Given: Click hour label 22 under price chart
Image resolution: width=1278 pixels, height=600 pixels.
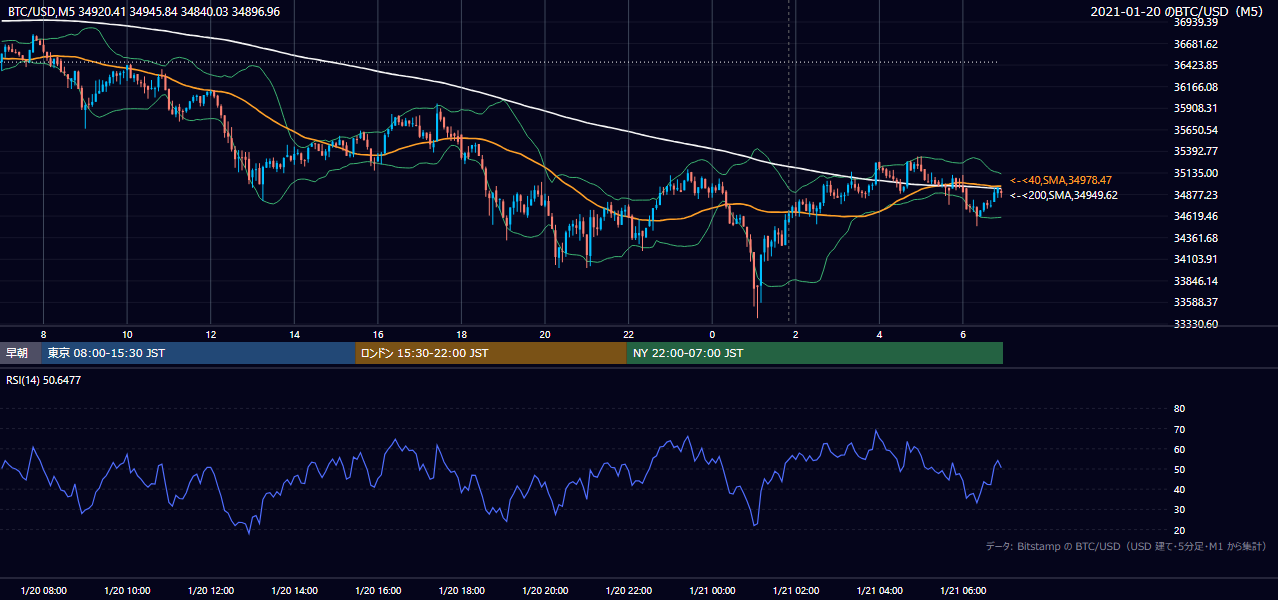Looking at the screenshot, I should click(628, 333).
